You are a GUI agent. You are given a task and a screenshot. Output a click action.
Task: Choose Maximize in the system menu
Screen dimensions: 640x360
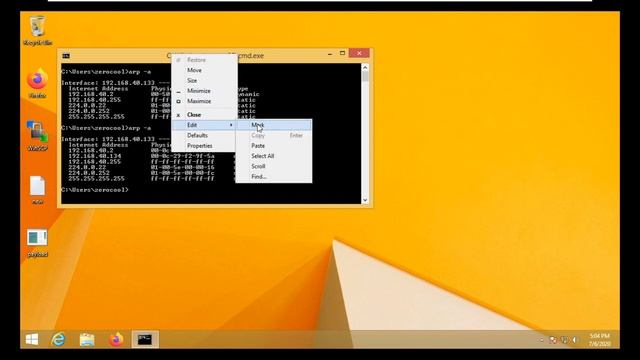pos(204,101)
